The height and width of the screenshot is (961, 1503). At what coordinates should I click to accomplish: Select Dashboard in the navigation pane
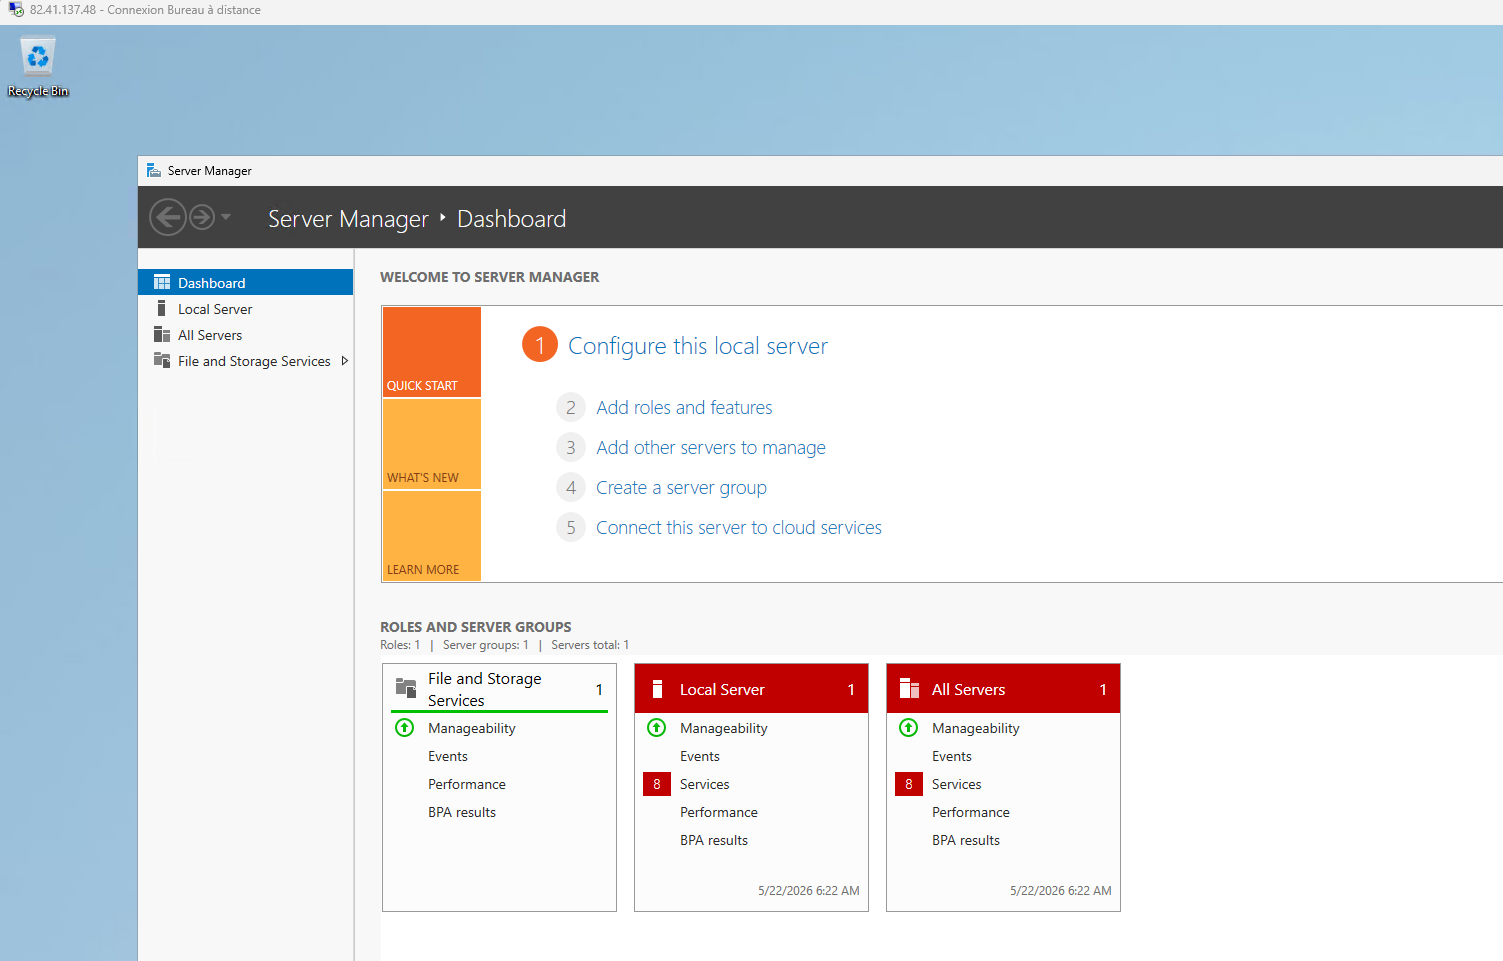(x=246, y=283)
